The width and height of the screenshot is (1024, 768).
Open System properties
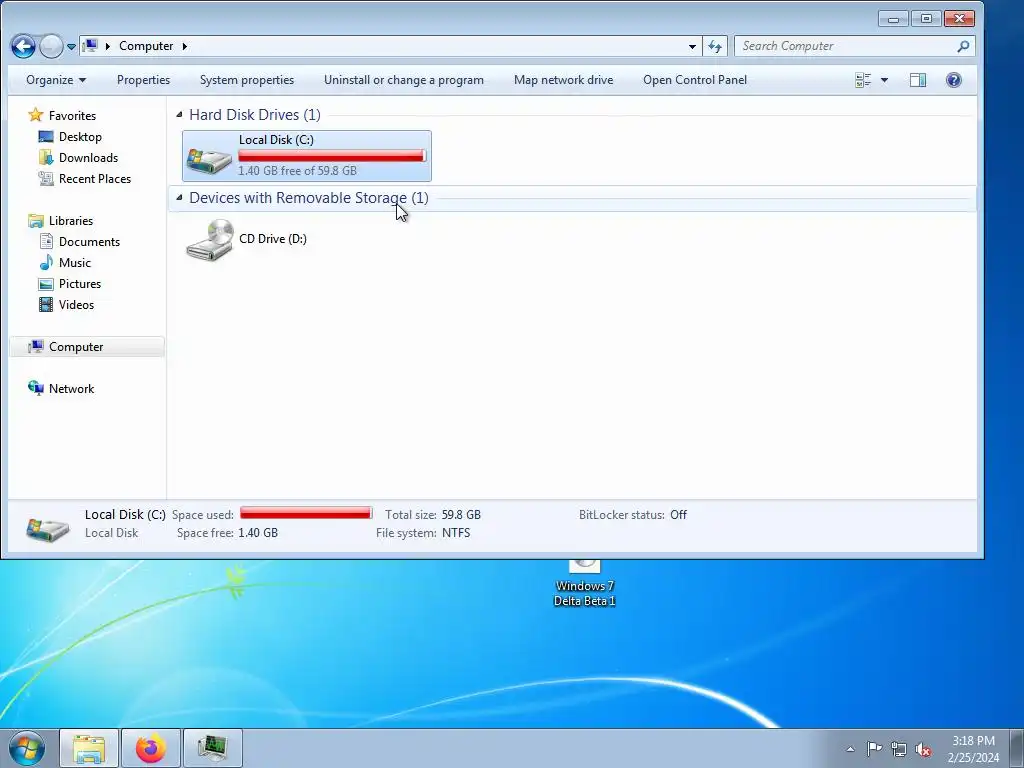[247, 80]
